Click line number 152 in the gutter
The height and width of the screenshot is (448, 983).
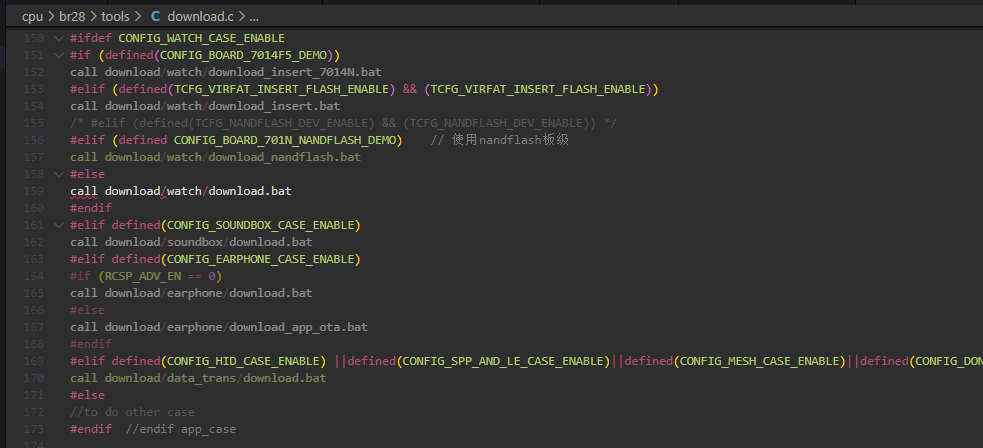click(x=33, y=72)
